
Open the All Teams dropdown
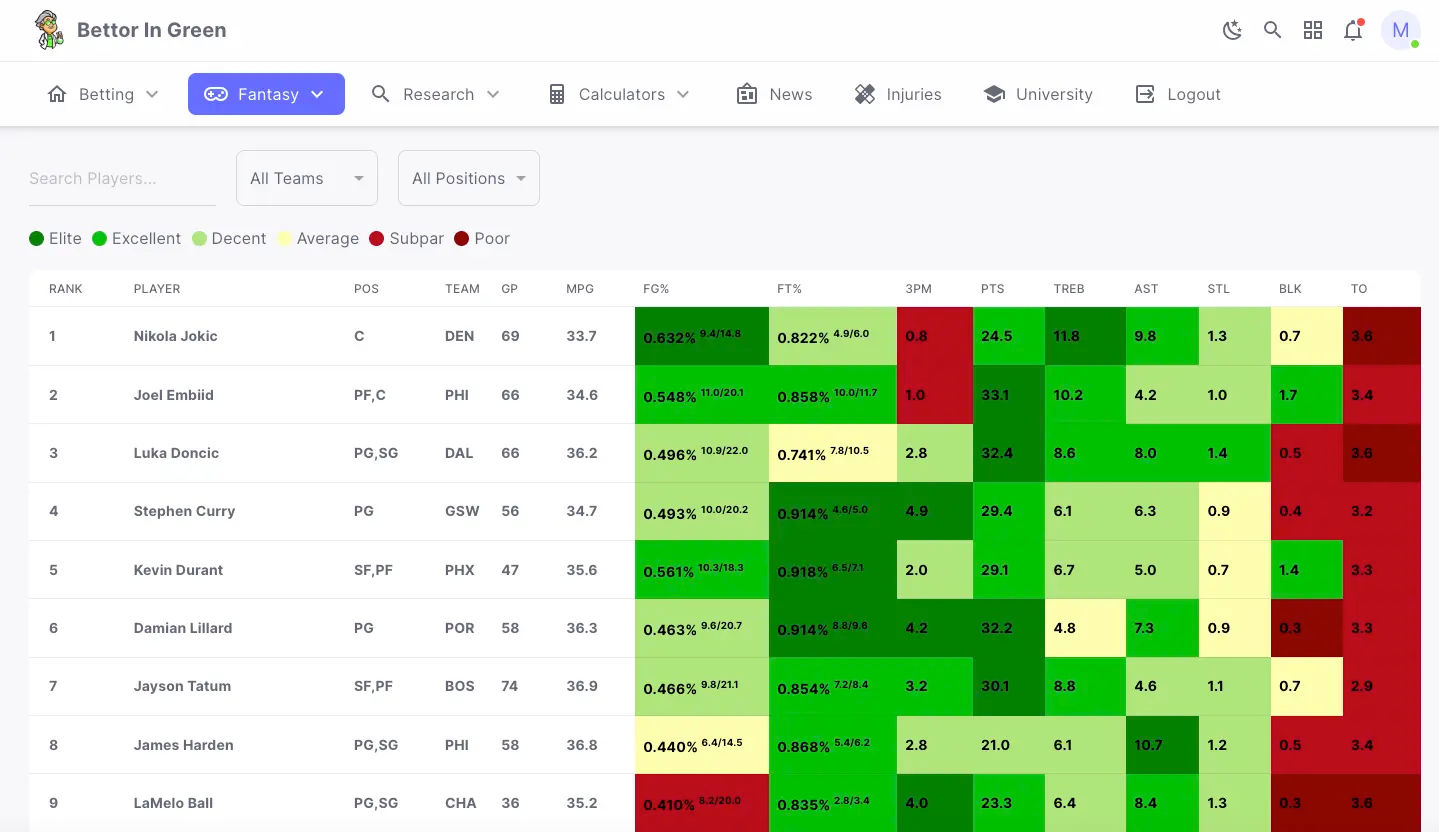click(x=307, y=178)
